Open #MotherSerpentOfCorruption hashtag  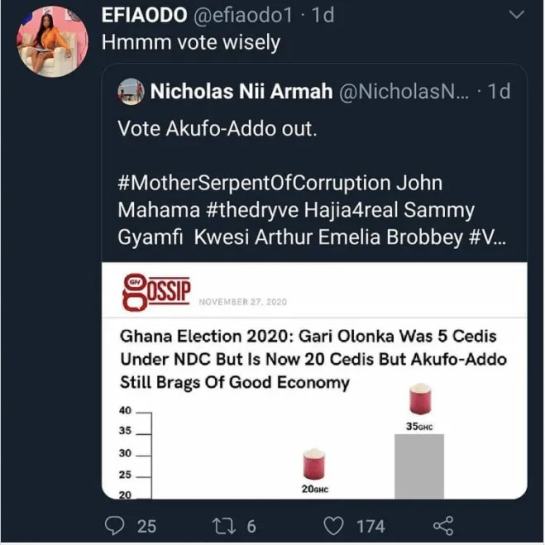pyautogui.click(x=254, y=183)
